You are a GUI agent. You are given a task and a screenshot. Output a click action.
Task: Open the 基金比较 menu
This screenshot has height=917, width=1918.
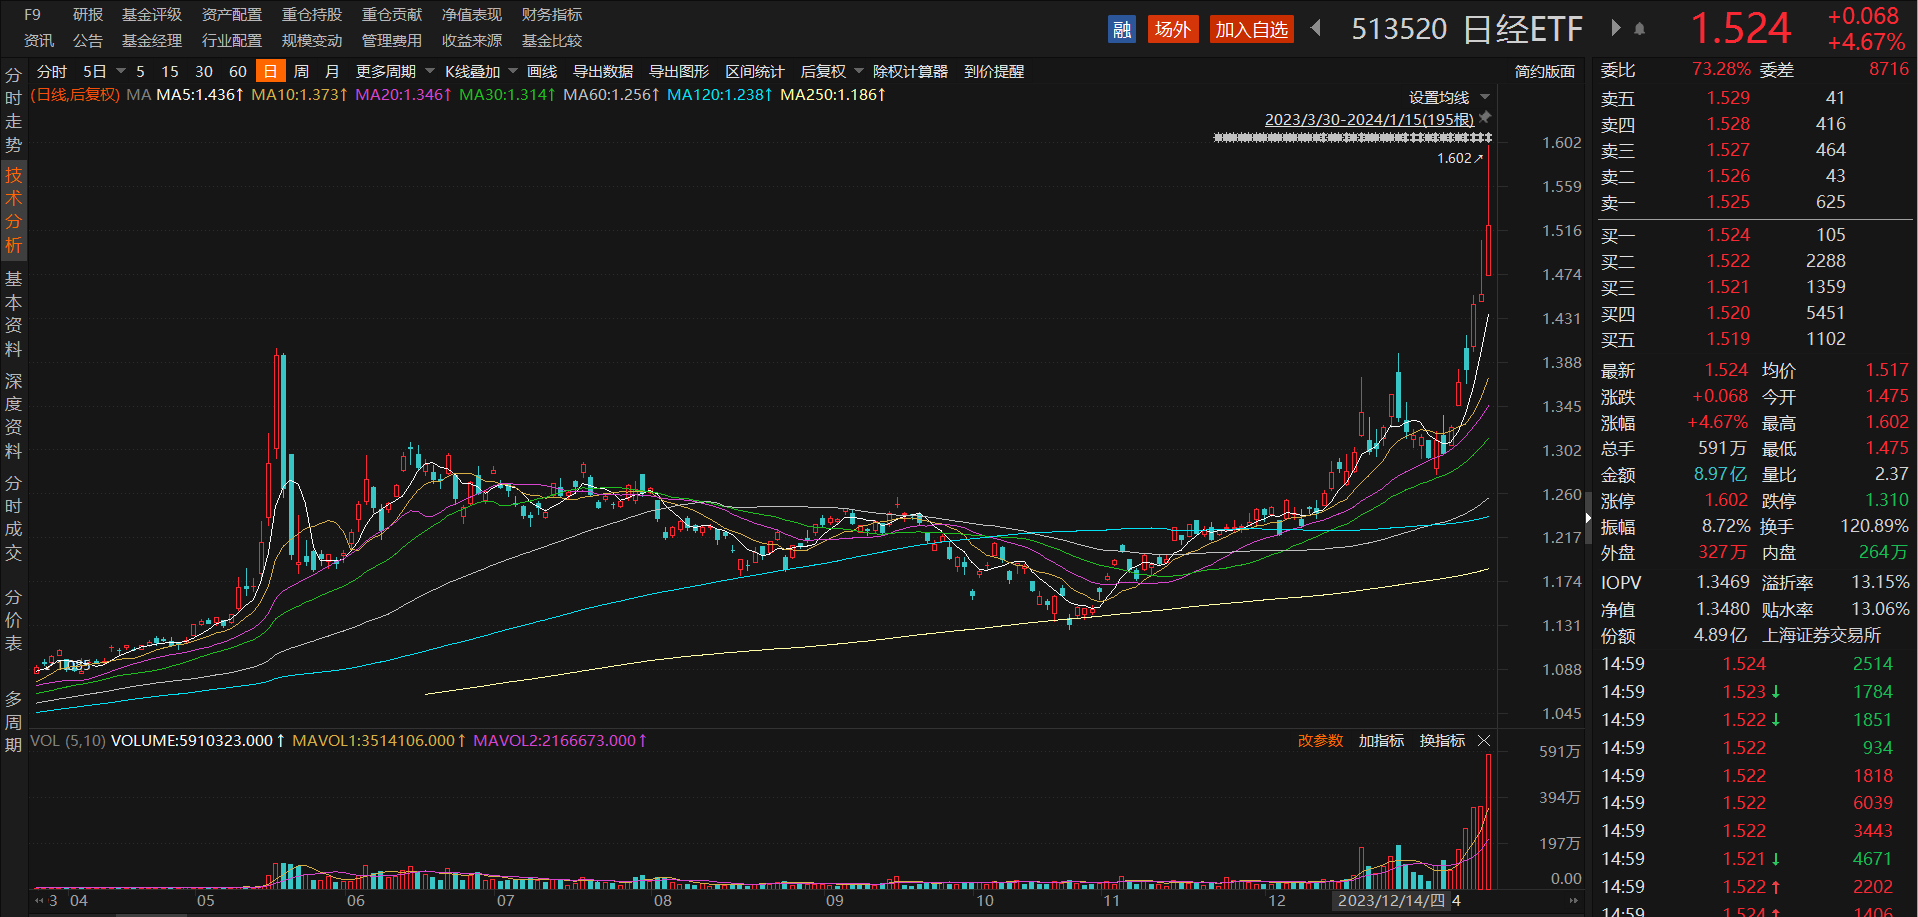(552, 41)
